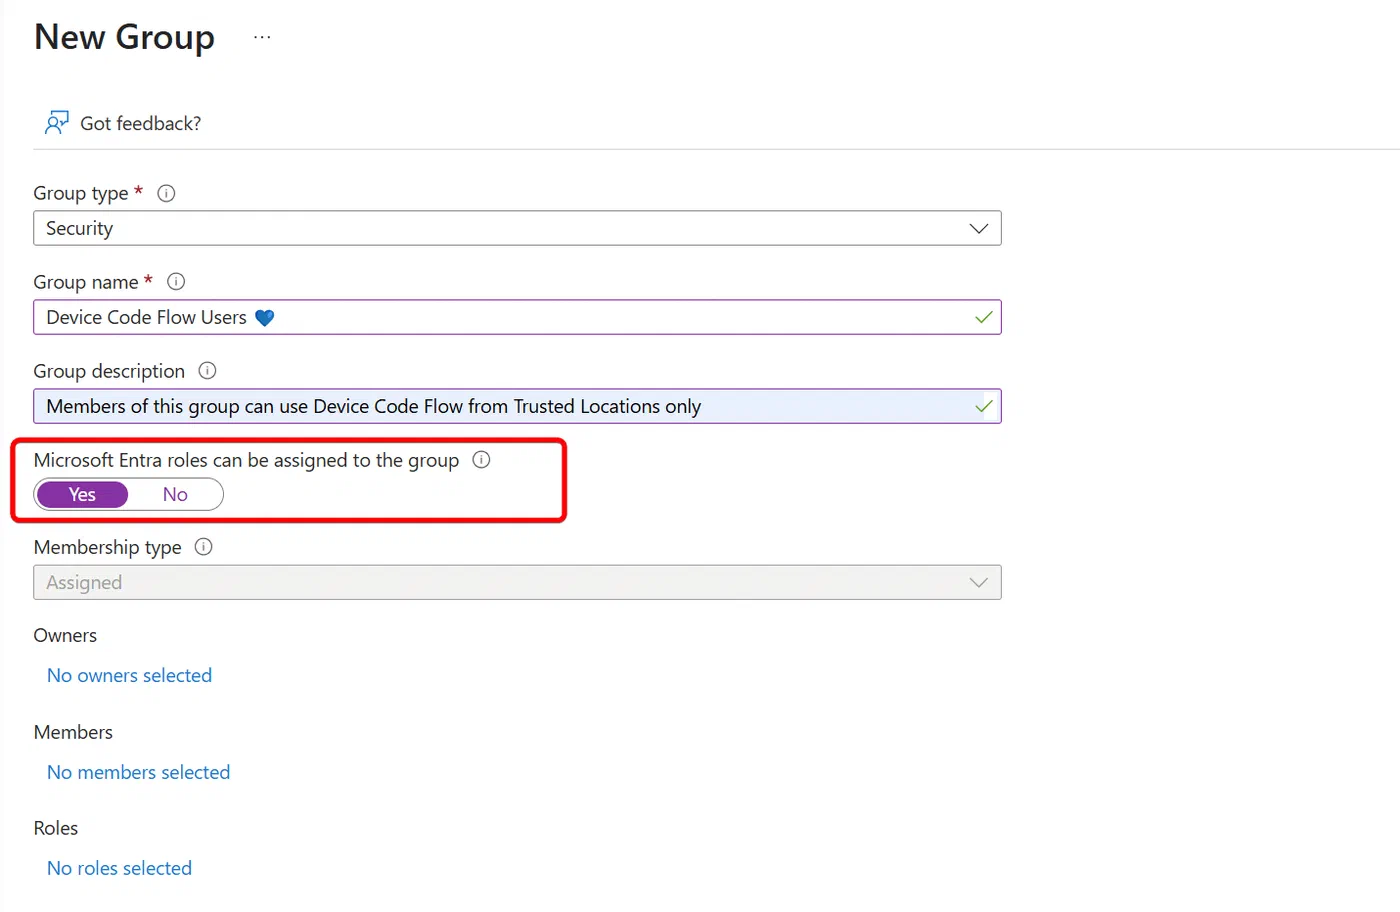
Task: Open No members selected link
Action: 138,773
